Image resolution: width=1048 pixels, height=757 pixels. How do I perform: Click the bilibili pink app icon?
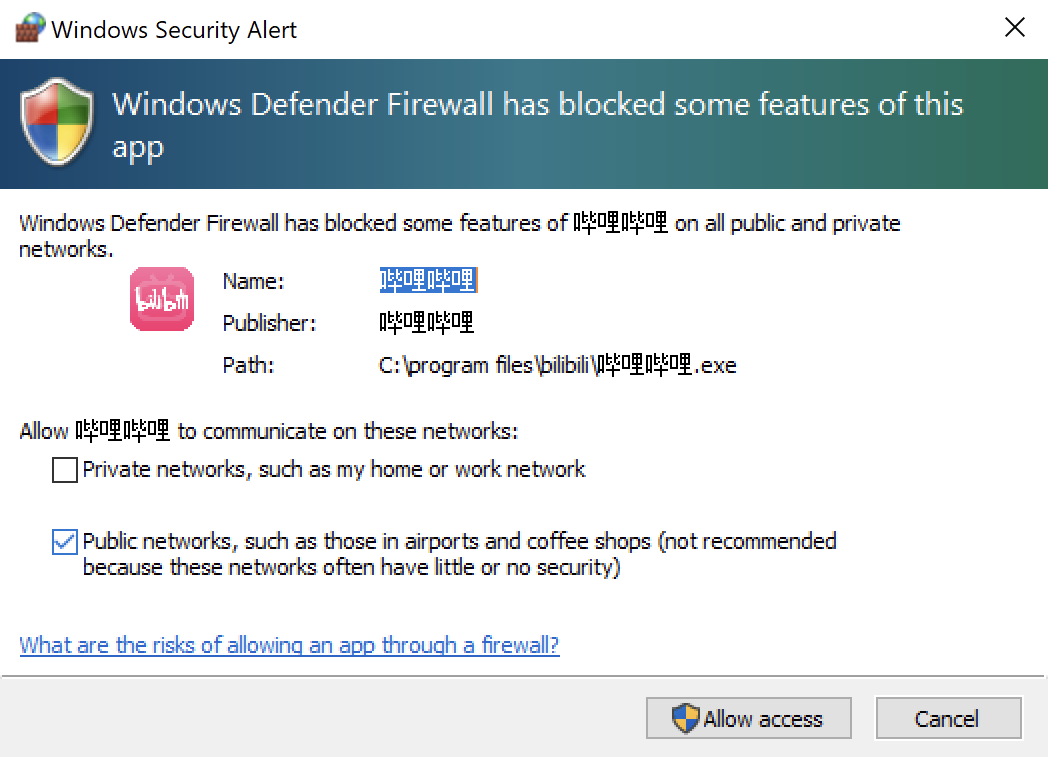pyautogui.click(x=161, y=299)
